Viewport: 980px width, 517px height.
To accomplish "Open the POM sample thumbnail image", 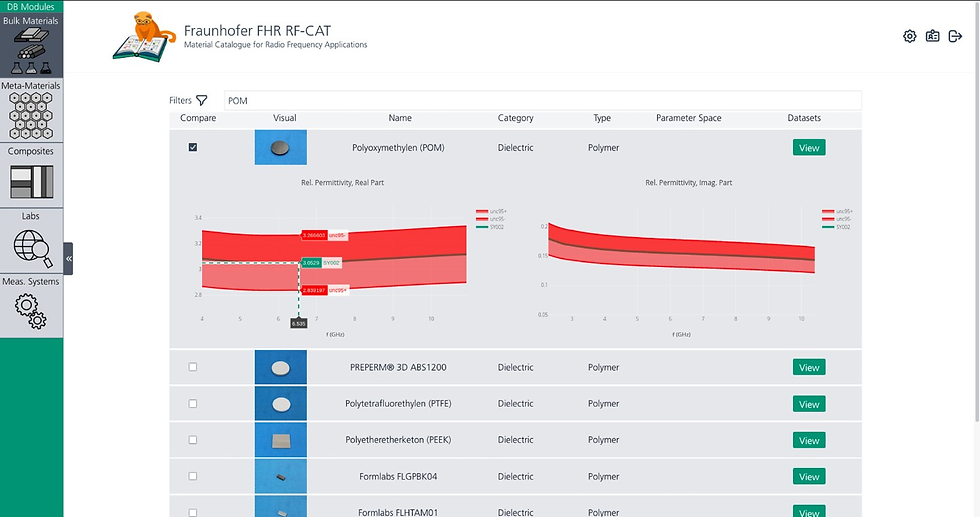I will coord(281,148).
